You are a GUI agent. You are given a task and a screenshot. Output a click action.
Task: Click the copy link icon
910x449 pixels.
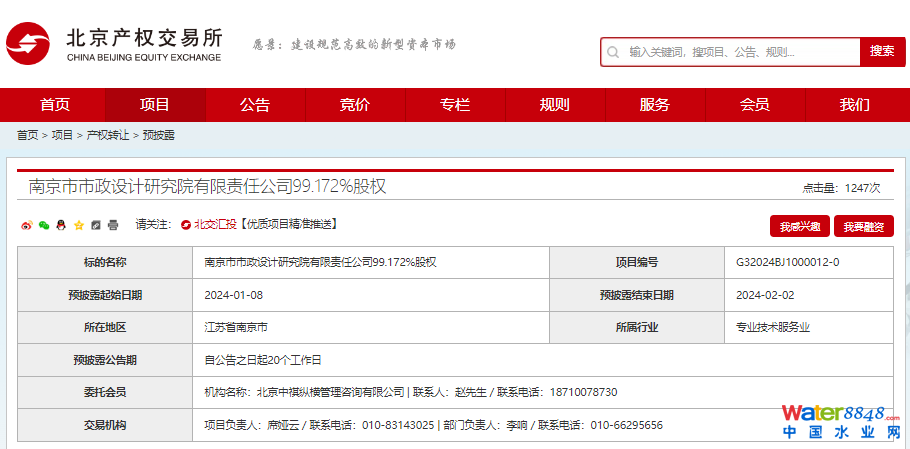[x=96, y=225]
